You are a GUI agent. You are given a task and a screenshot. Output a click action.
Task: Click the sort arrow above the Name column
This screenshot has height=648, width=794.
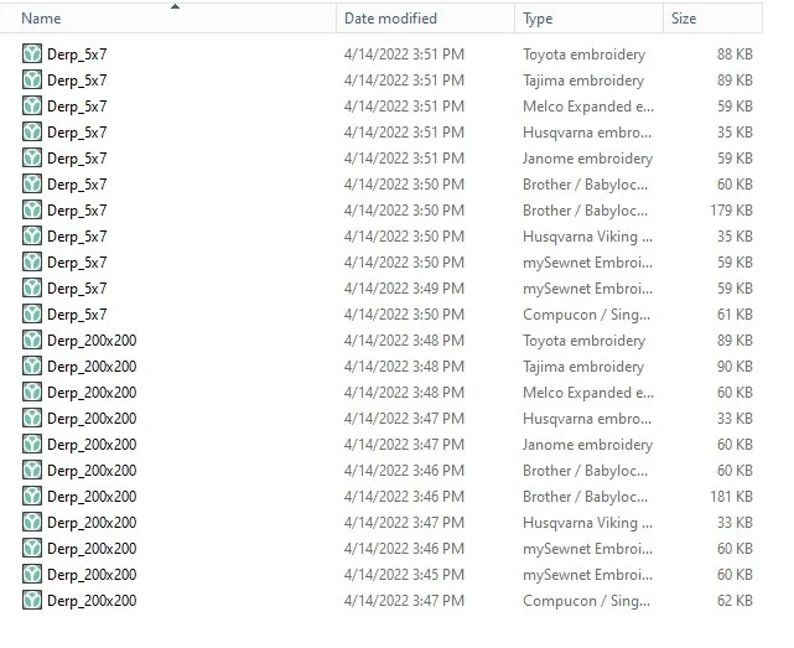click(175, 6)
